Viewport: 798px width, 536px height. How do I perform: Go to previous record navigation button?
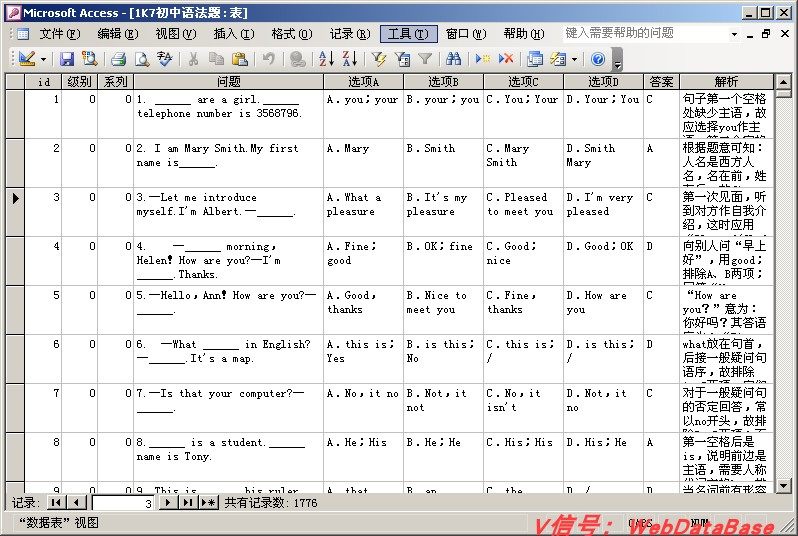[76, 502]
